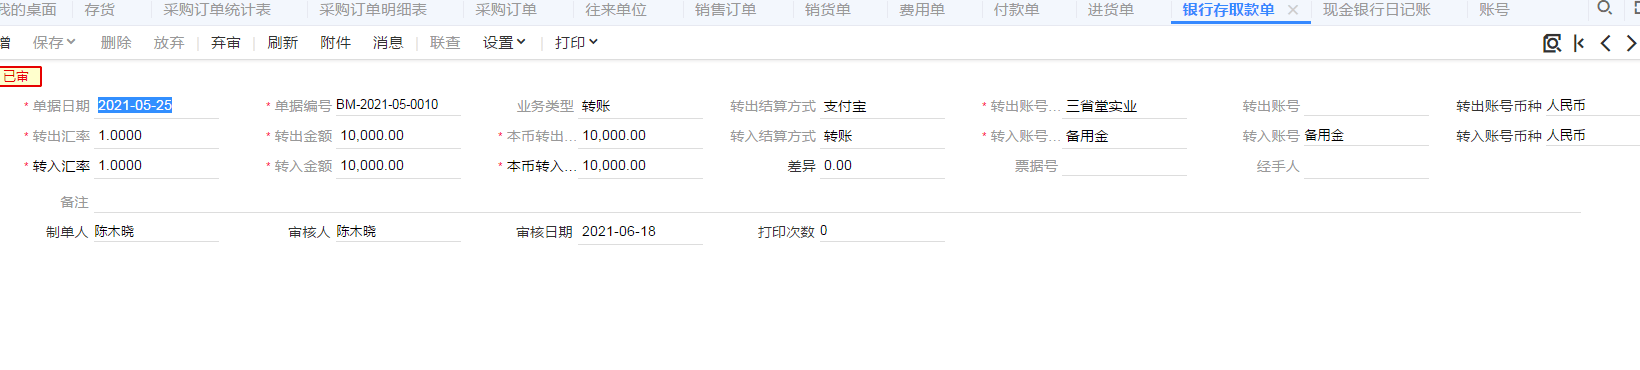Open 消息 messages
Image resolution: width=1640 pixels, height=370 pixels.
(388, 43)
